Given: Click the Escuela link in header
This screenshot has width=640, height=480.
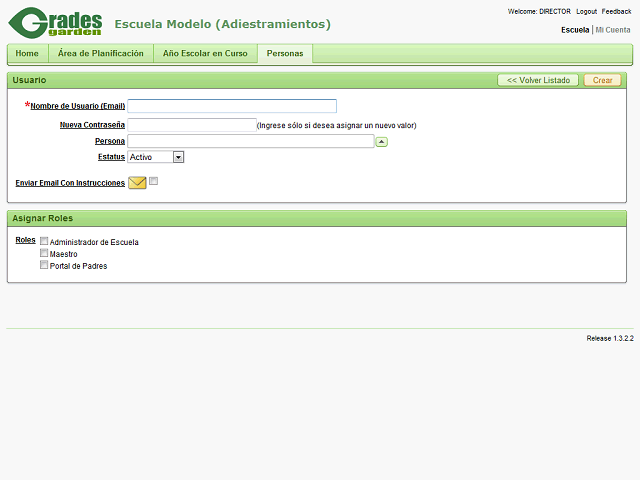Looking at the screenshot, I should 575,30.
